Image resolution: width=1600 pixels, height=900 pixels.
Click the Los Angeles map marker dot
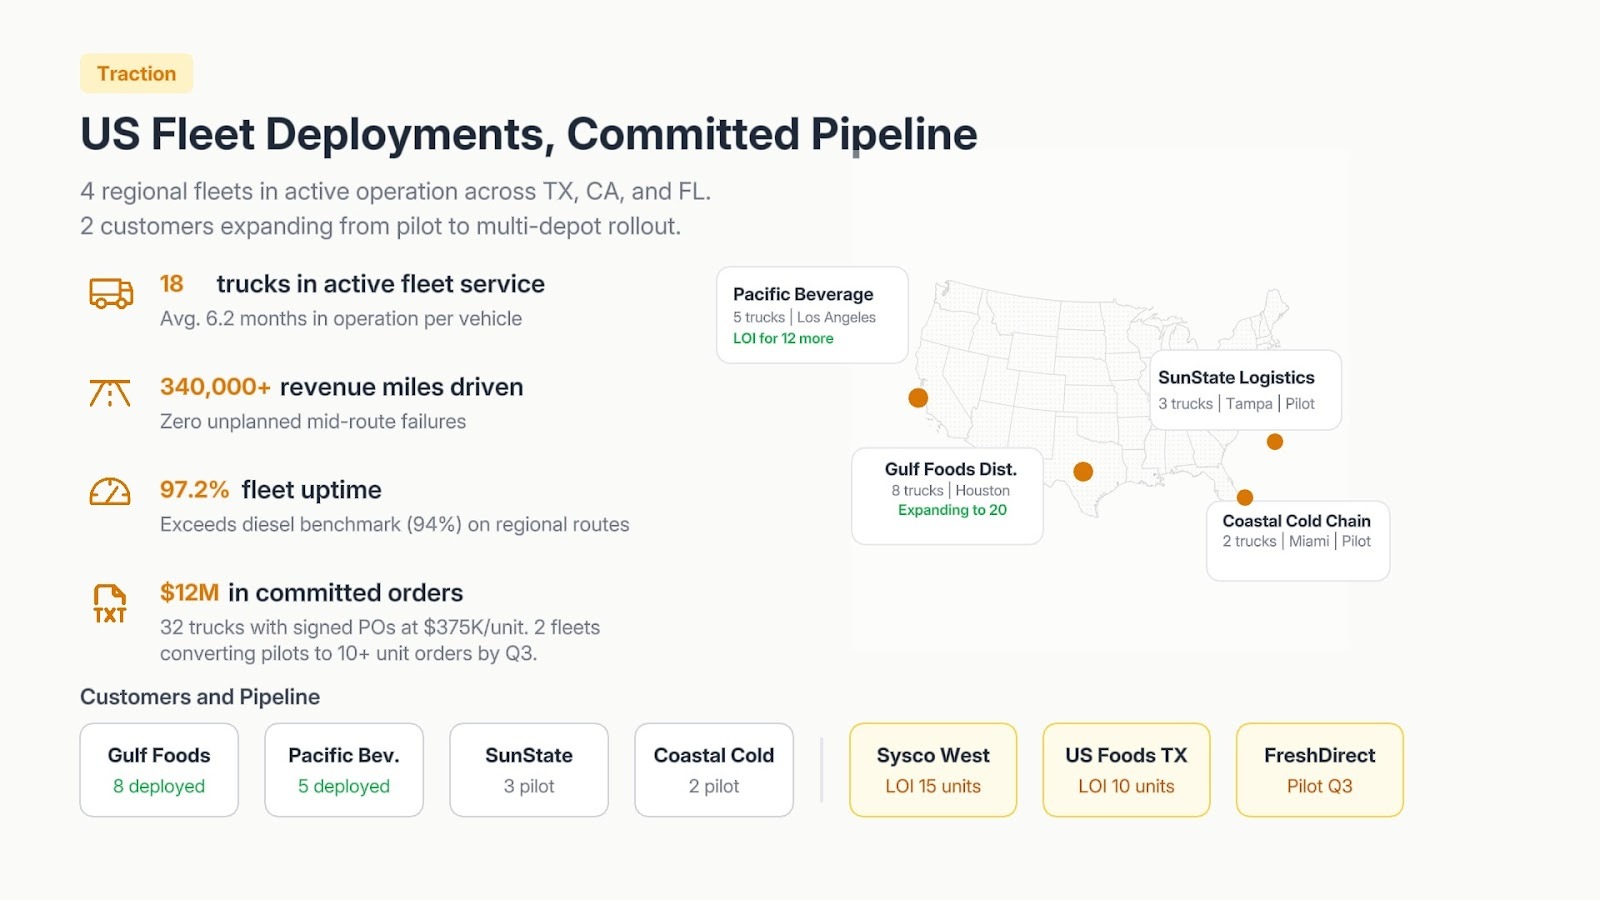click(918, 398)
